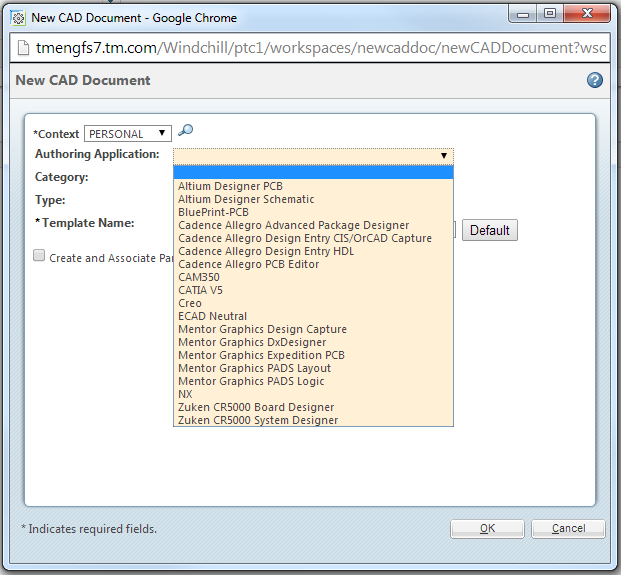Select Mentor Graphics Design Capture

coord(313,329)
